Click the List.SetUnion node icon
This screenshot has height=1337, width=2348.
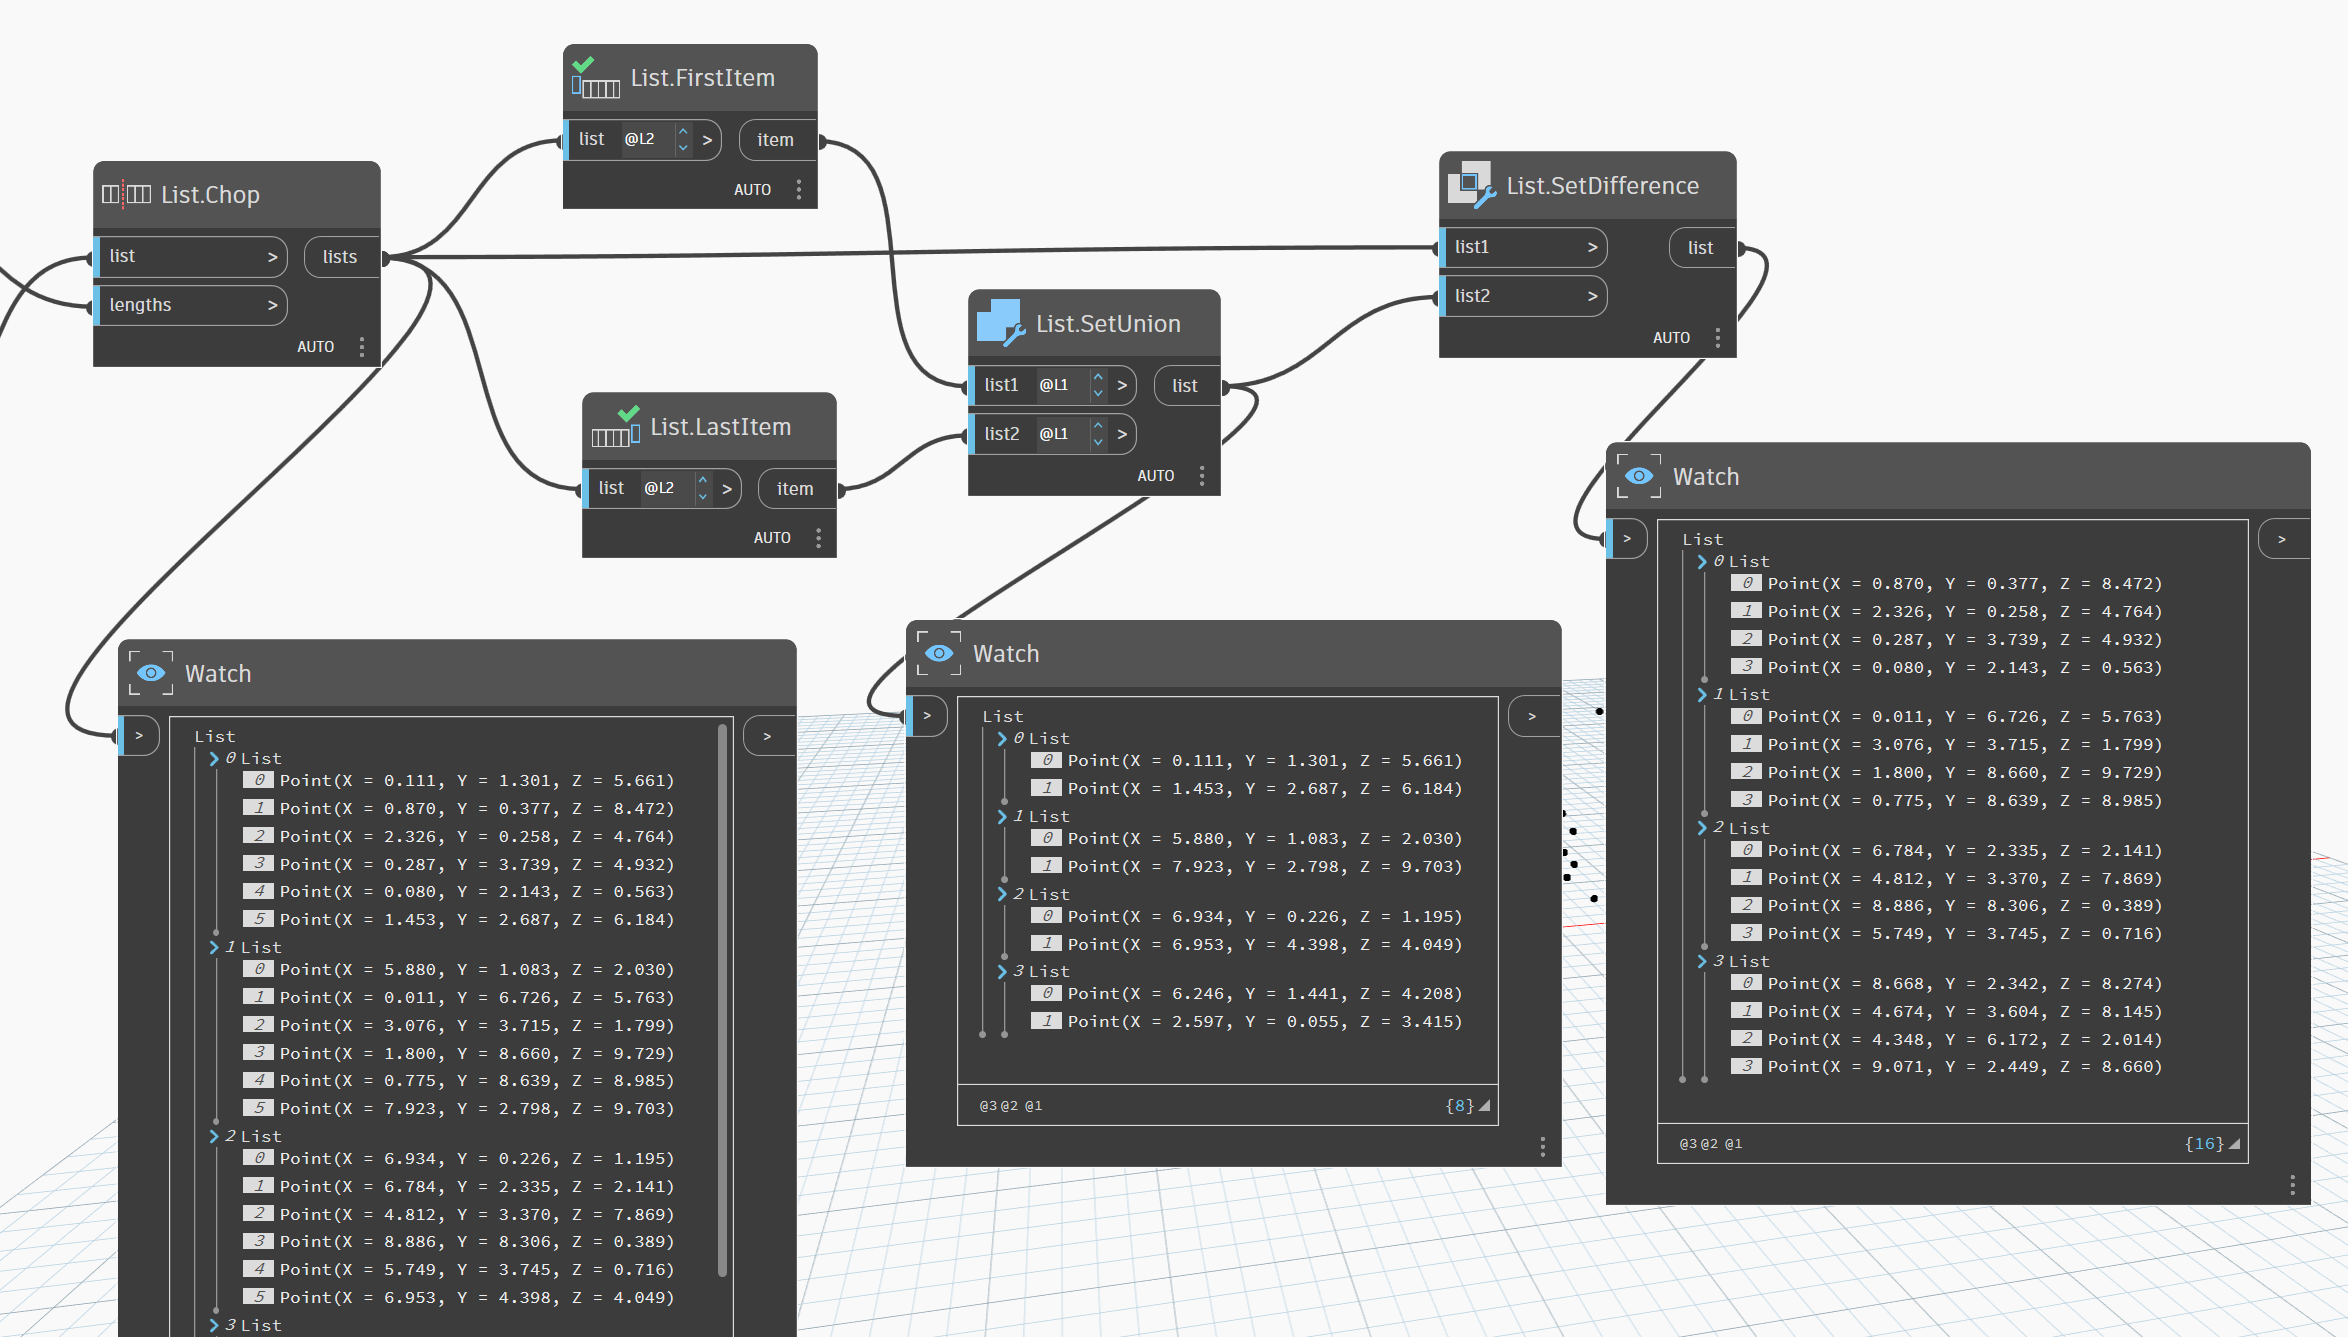coord(1000,323)
